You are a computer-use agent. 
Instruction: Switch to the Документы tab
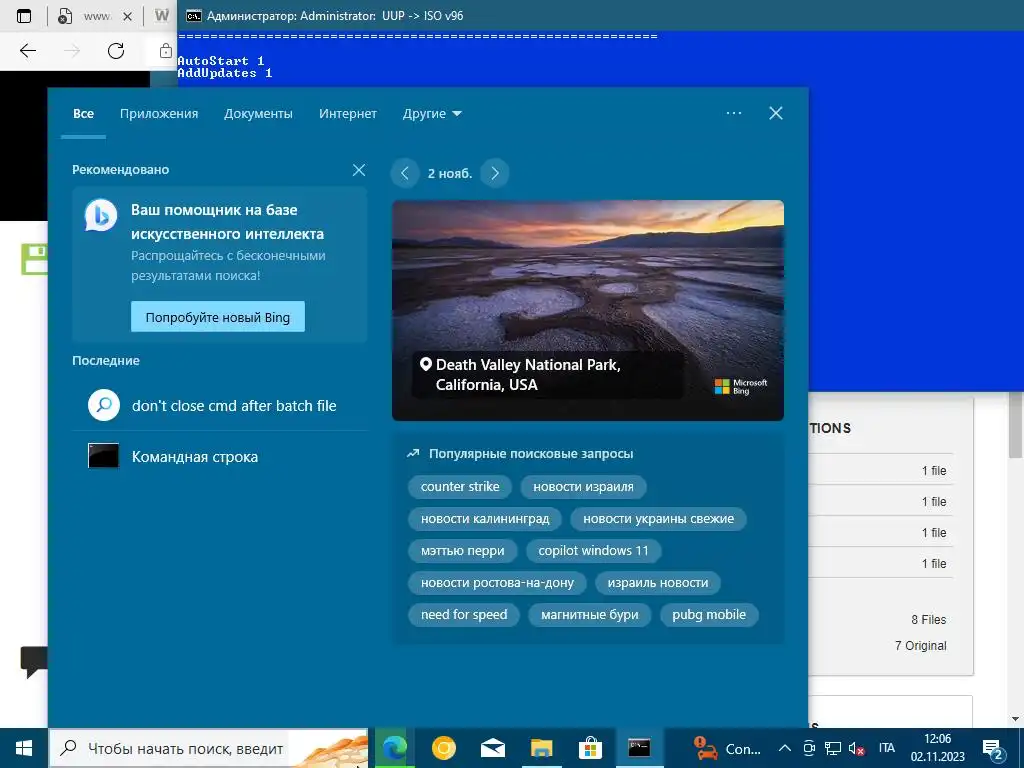coord(258,114)
